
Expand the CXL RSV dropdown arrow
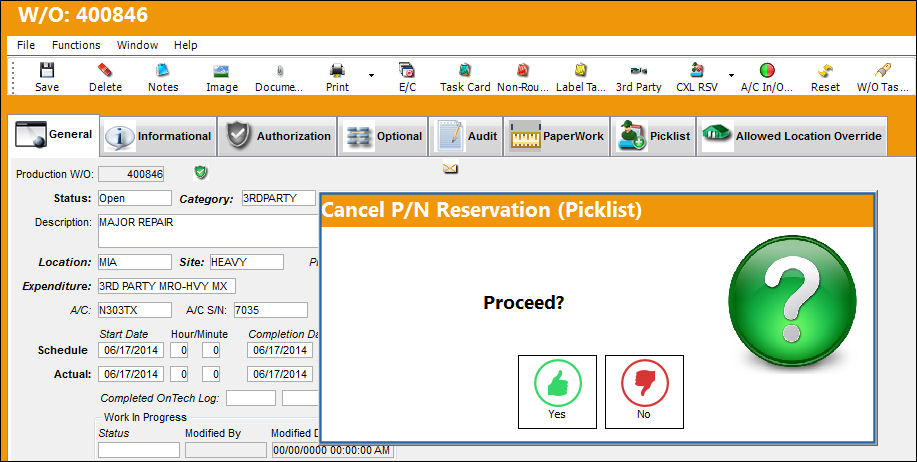click(732, 75)
